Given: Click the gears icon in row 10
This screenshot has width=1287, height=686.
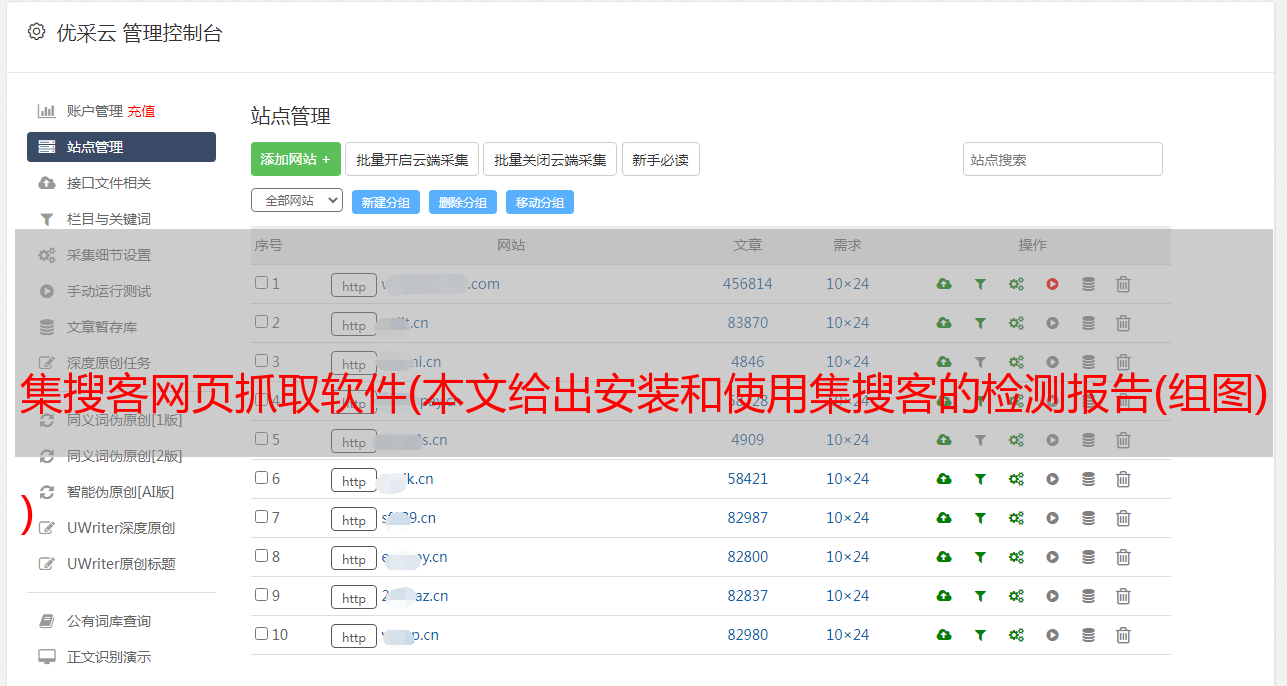Looking at the screenshot, I should point(1016,635).
